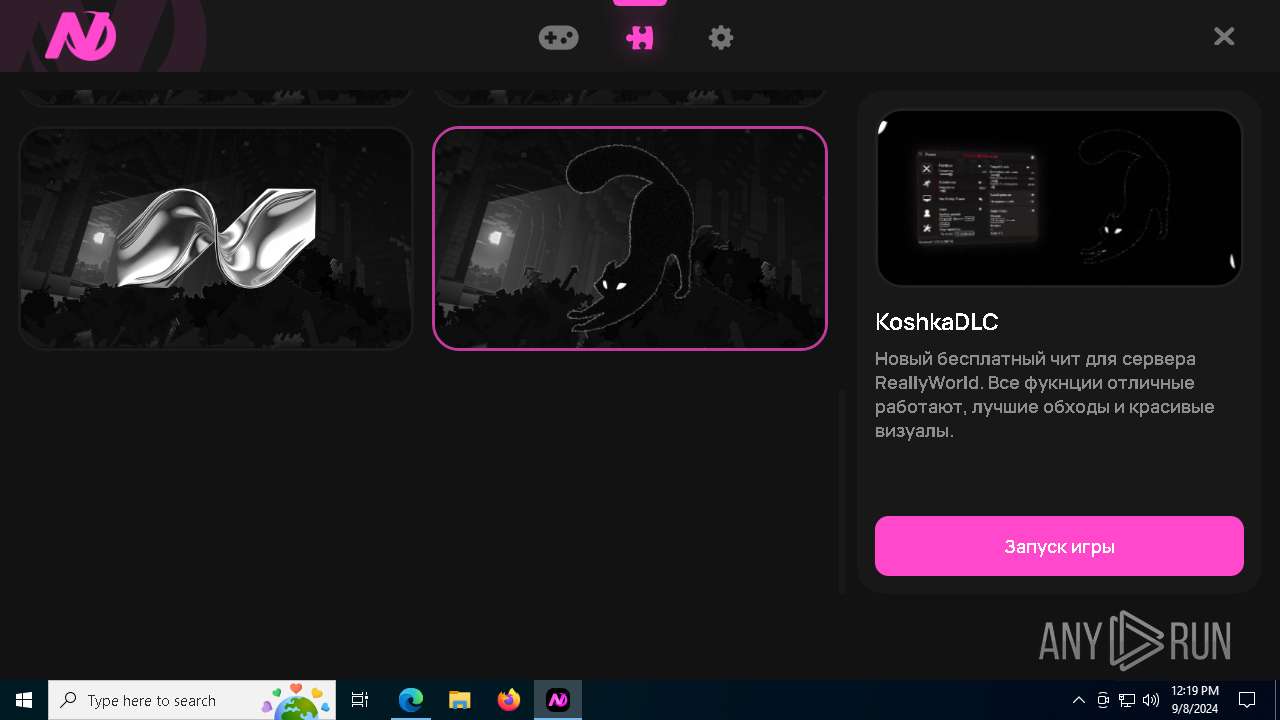1280x720 pixels.
Task: Launch Firefox from the taskbar
Action: point(509,700)
